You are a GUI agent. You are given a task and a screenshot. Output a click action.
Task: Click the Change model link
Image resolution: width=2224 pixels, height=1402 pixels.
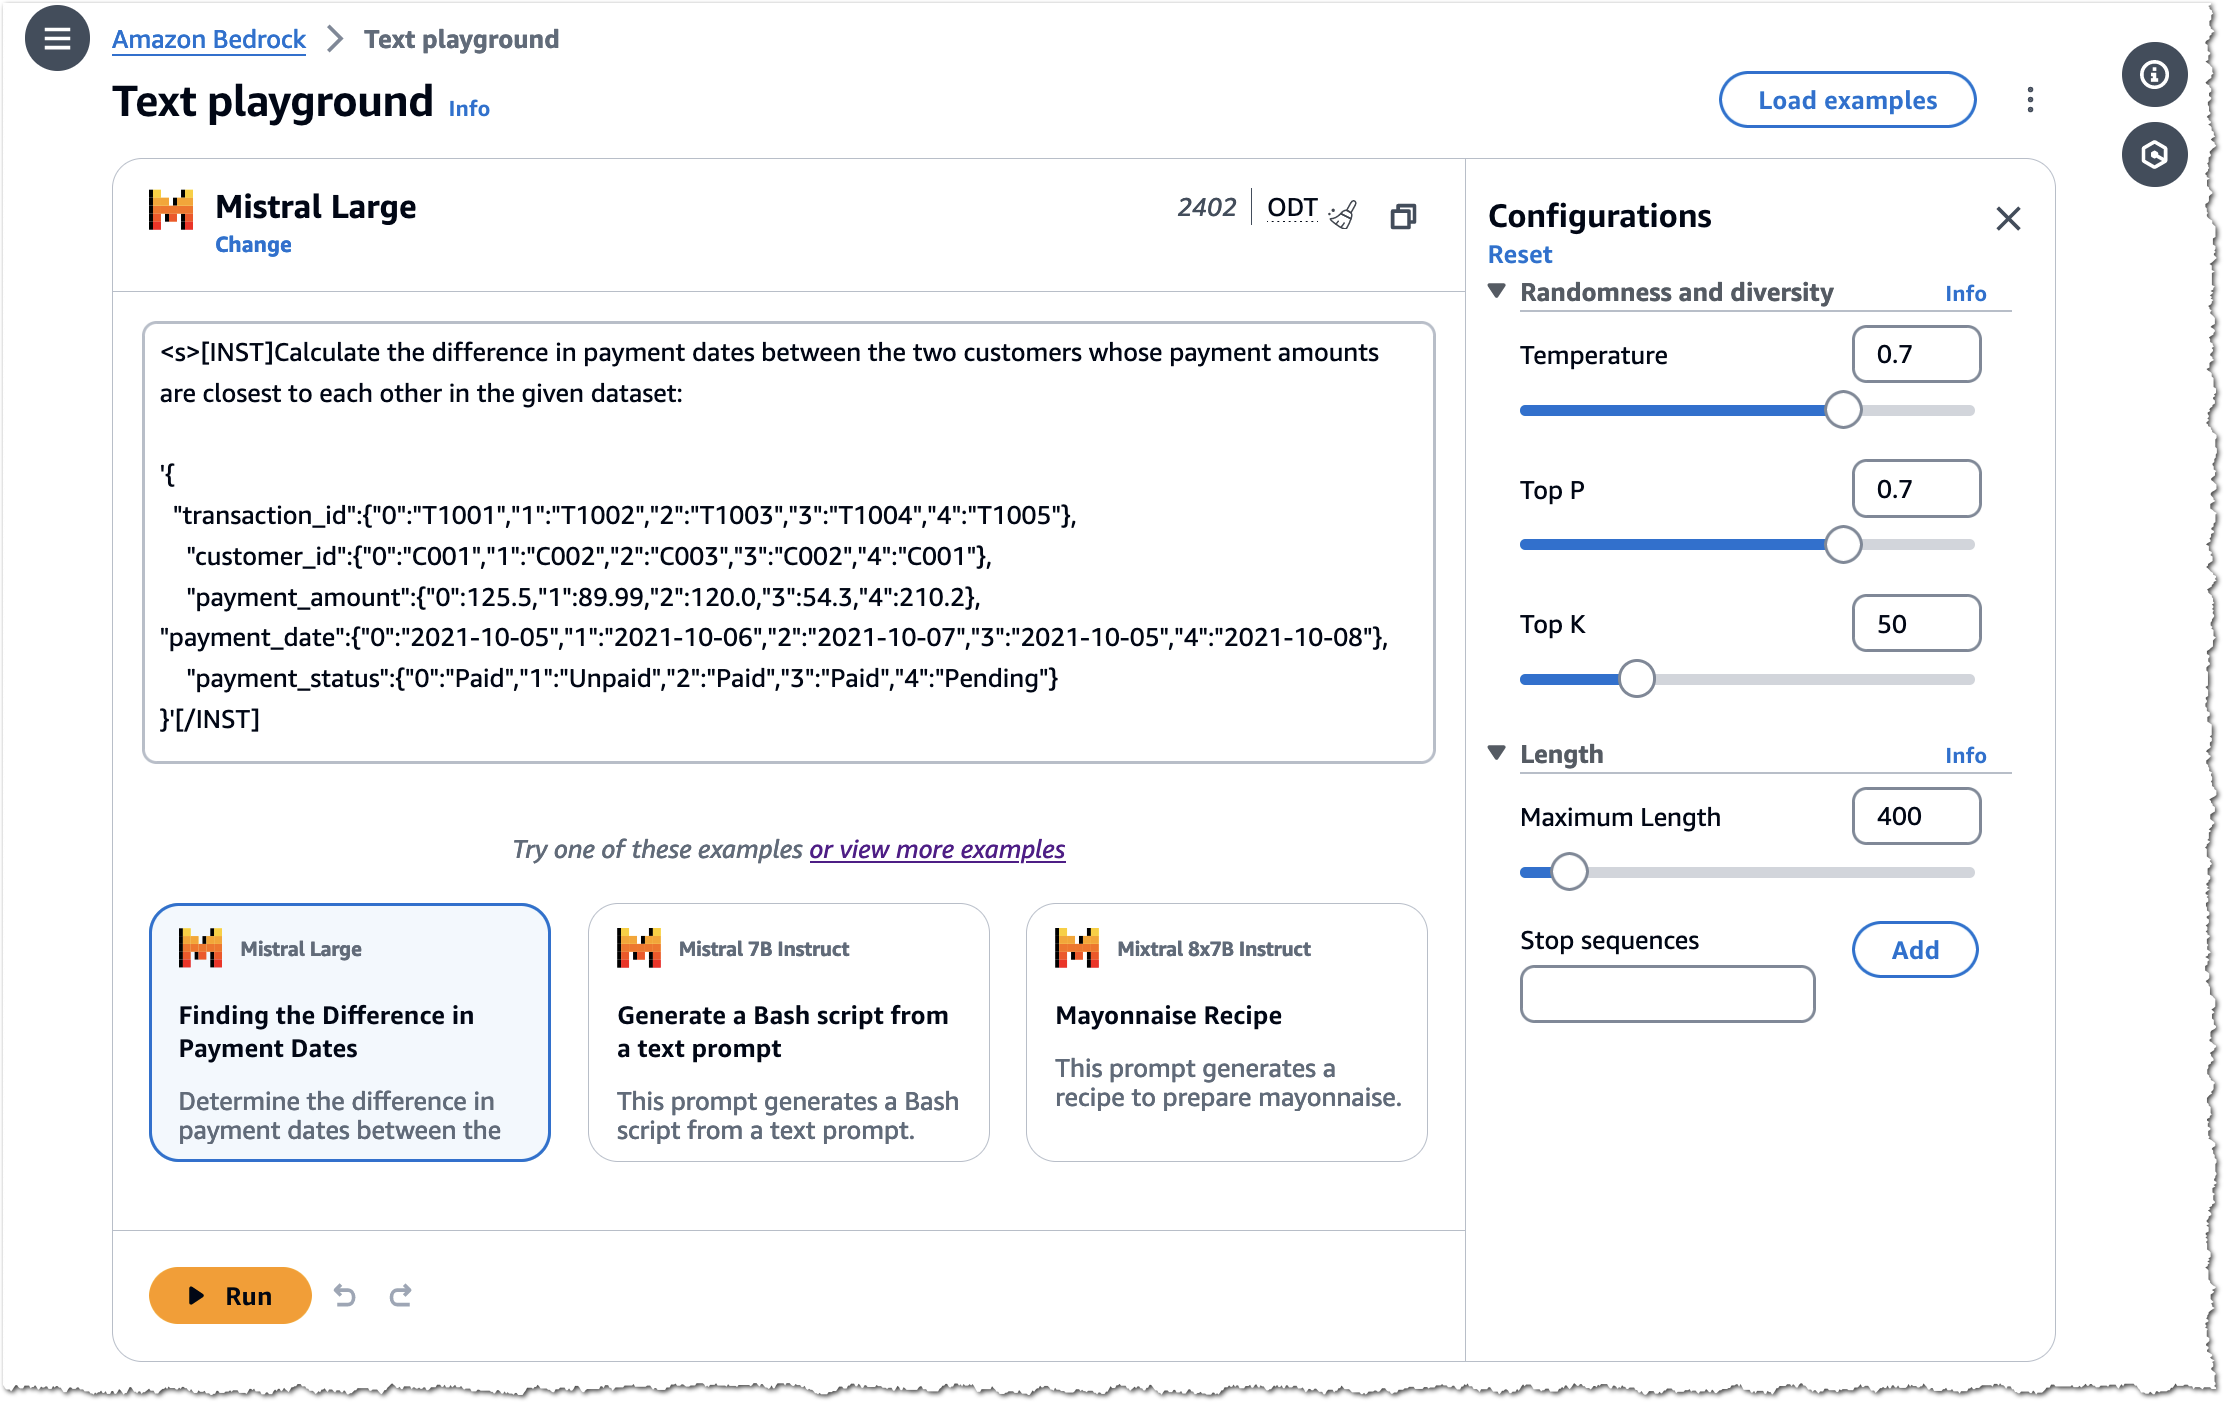(254, 244)
